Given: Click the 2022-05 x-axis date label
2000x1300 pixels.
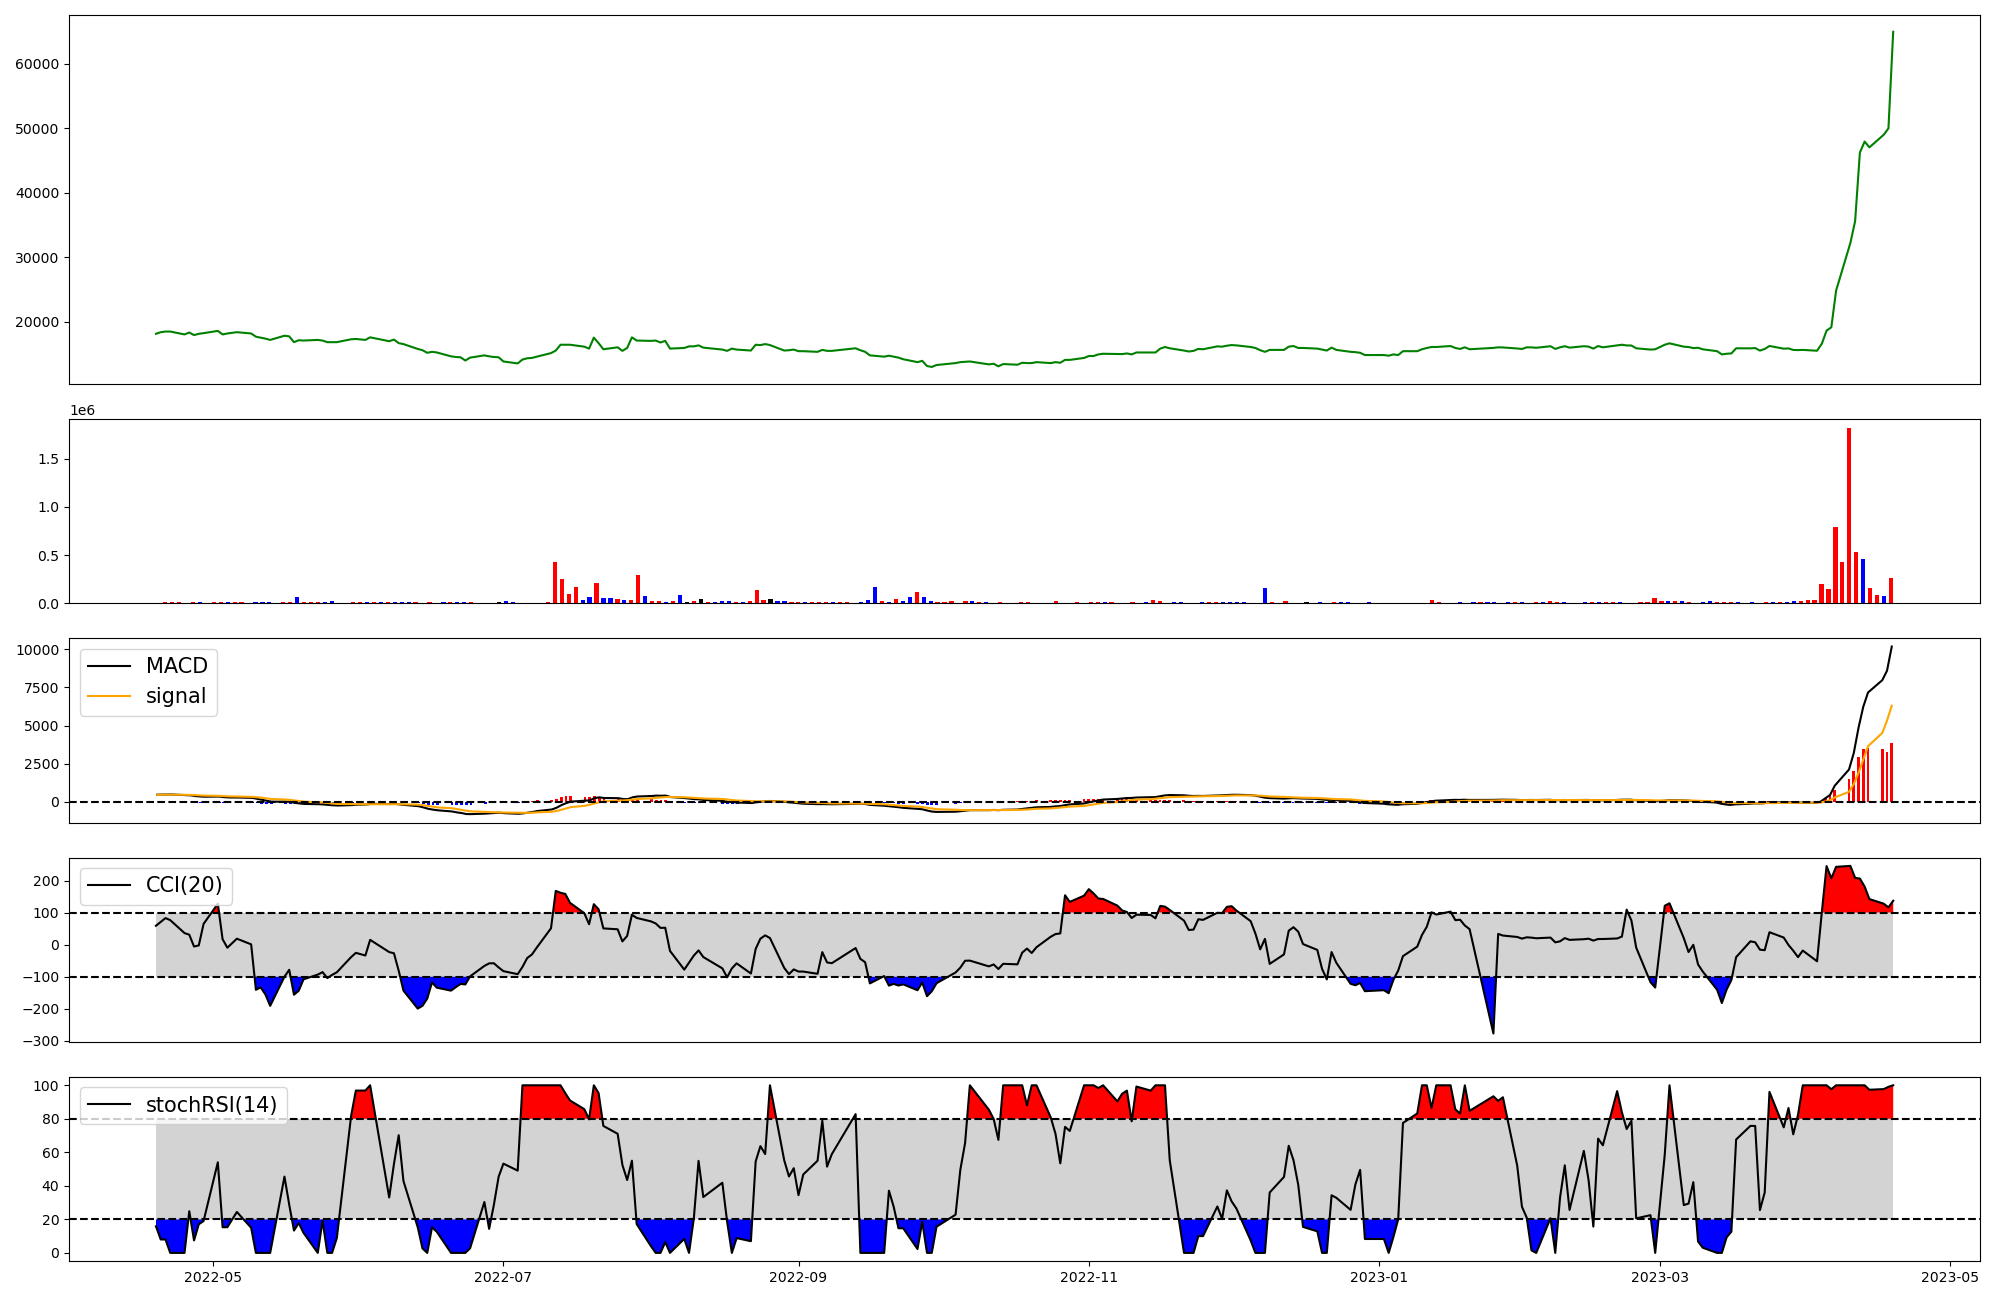Looking at the screenshot, I should pos(214,1277).
